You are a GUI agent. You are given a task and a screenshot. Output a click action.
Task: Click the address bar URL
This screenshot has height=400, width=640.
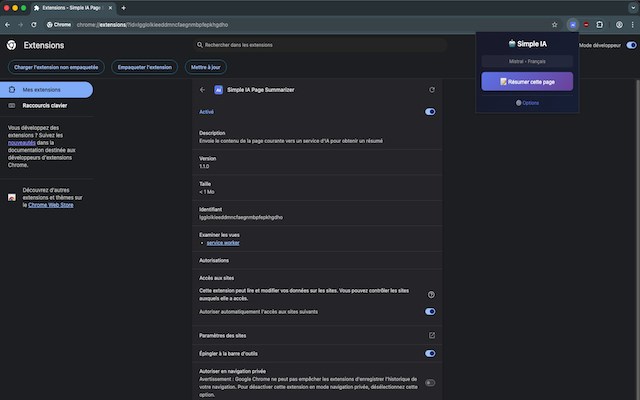point(152,24)
